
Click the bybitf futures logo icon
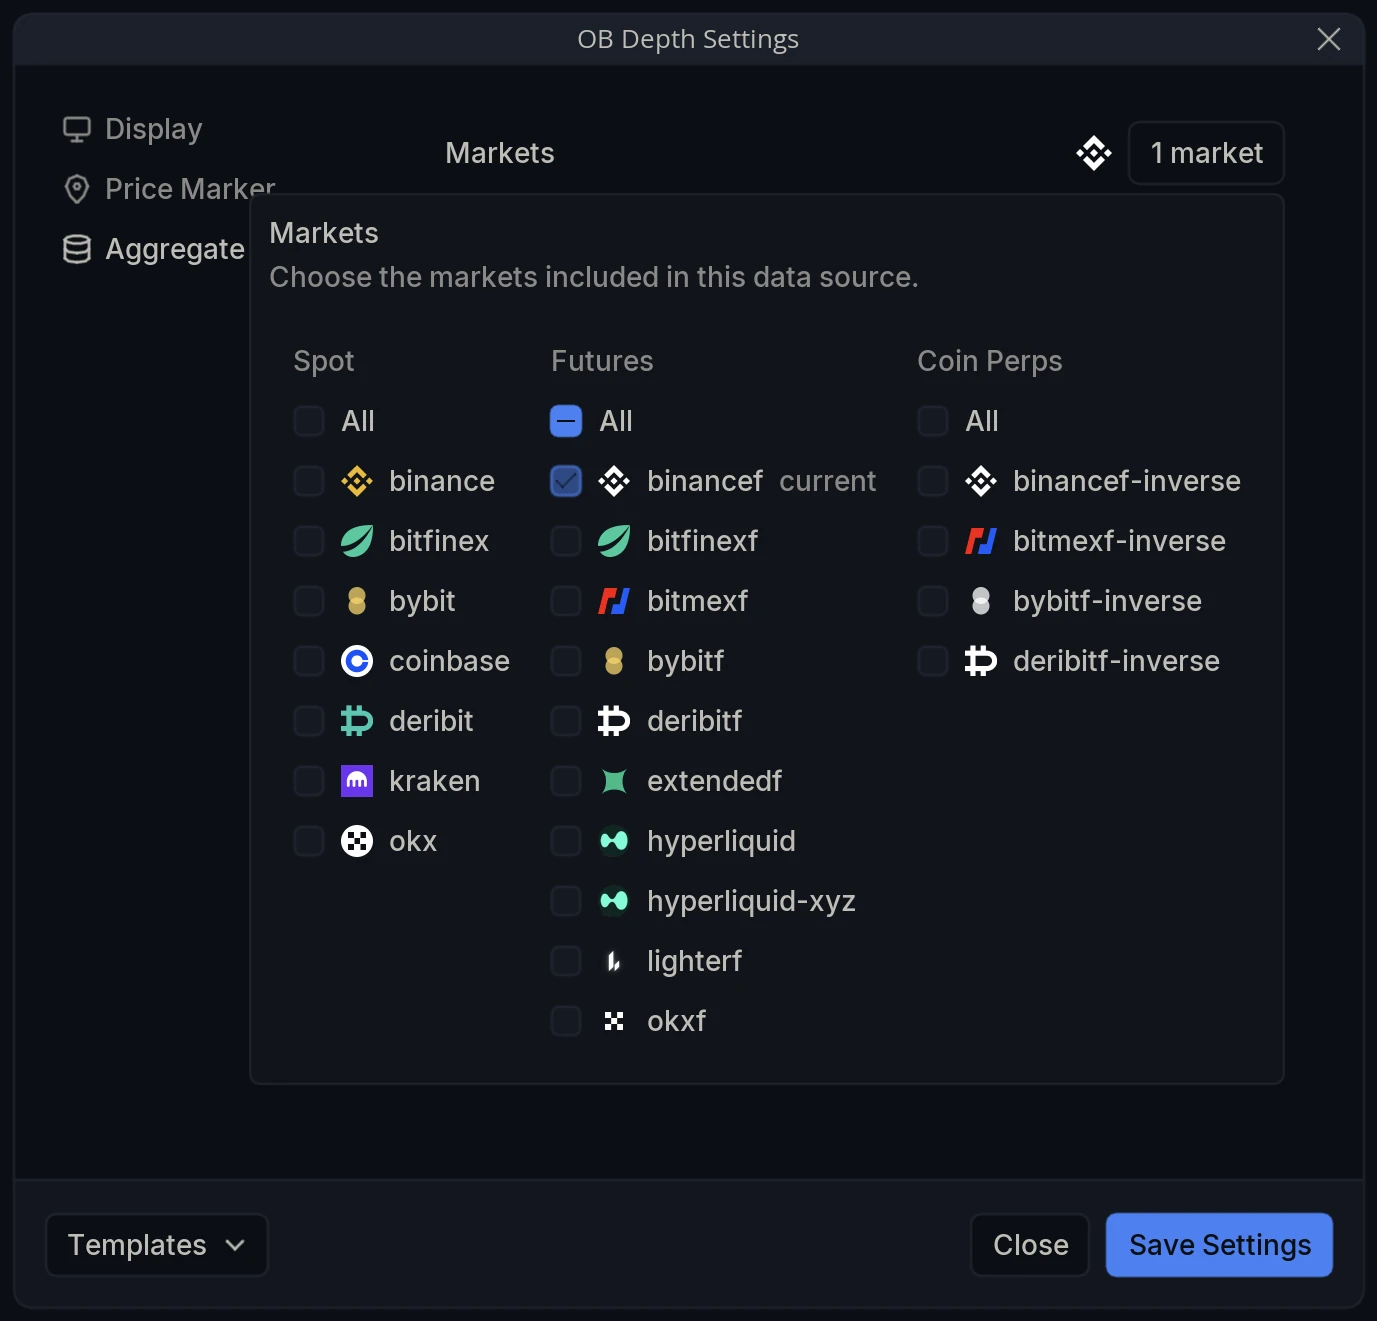click(614, 661)
